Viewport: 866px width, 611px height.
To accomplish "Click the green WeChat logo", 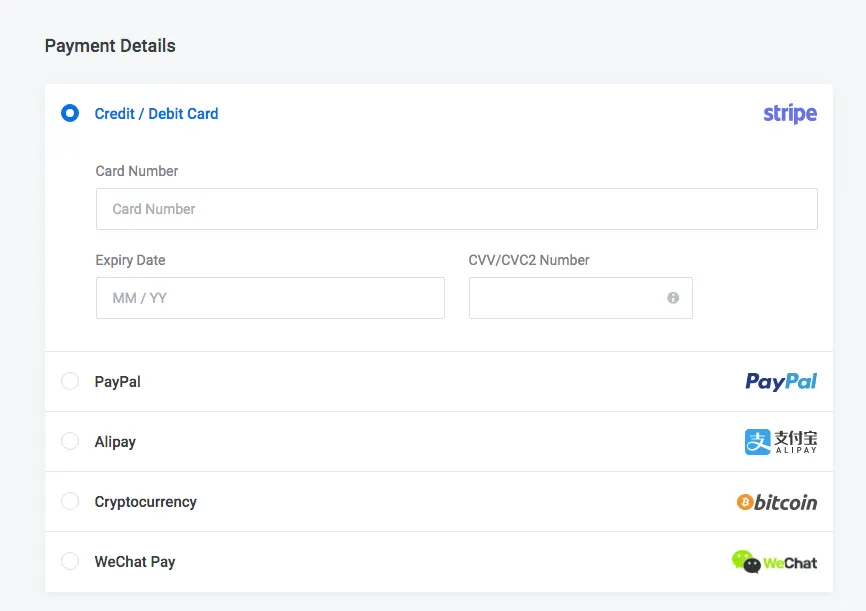I will pos(774,562).
